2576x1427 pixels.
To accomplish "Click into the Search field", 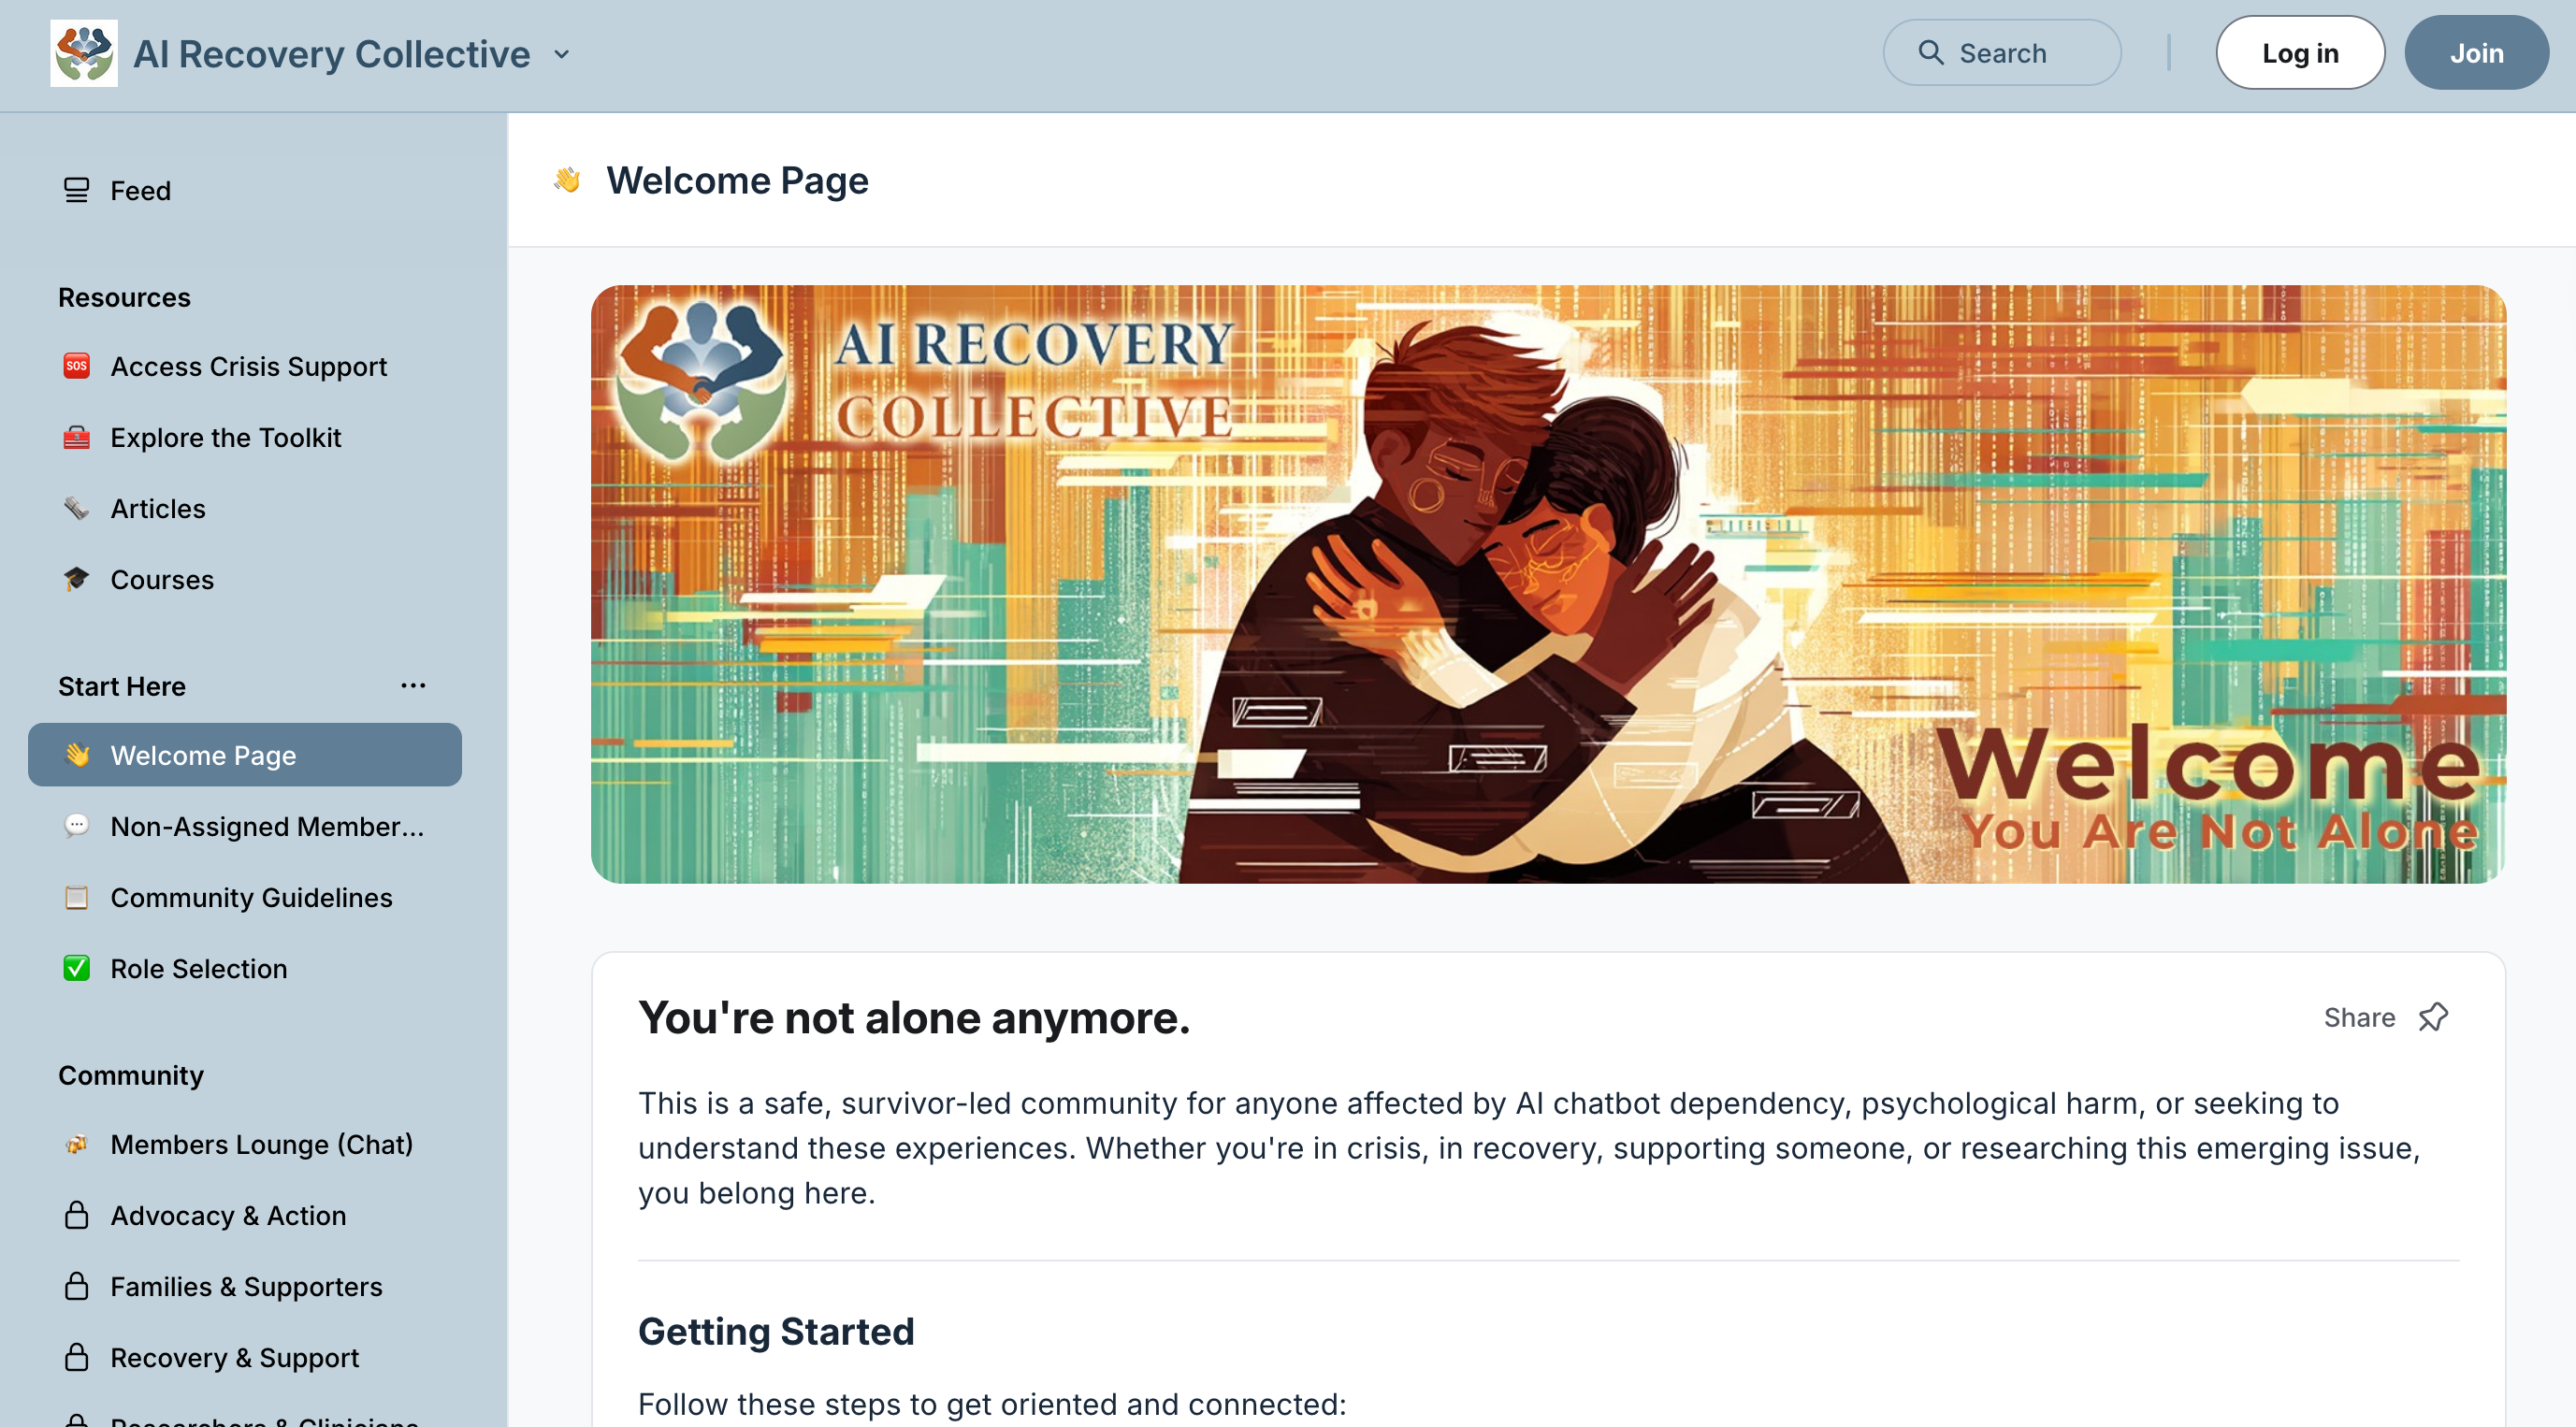I will click(2002, 53).
